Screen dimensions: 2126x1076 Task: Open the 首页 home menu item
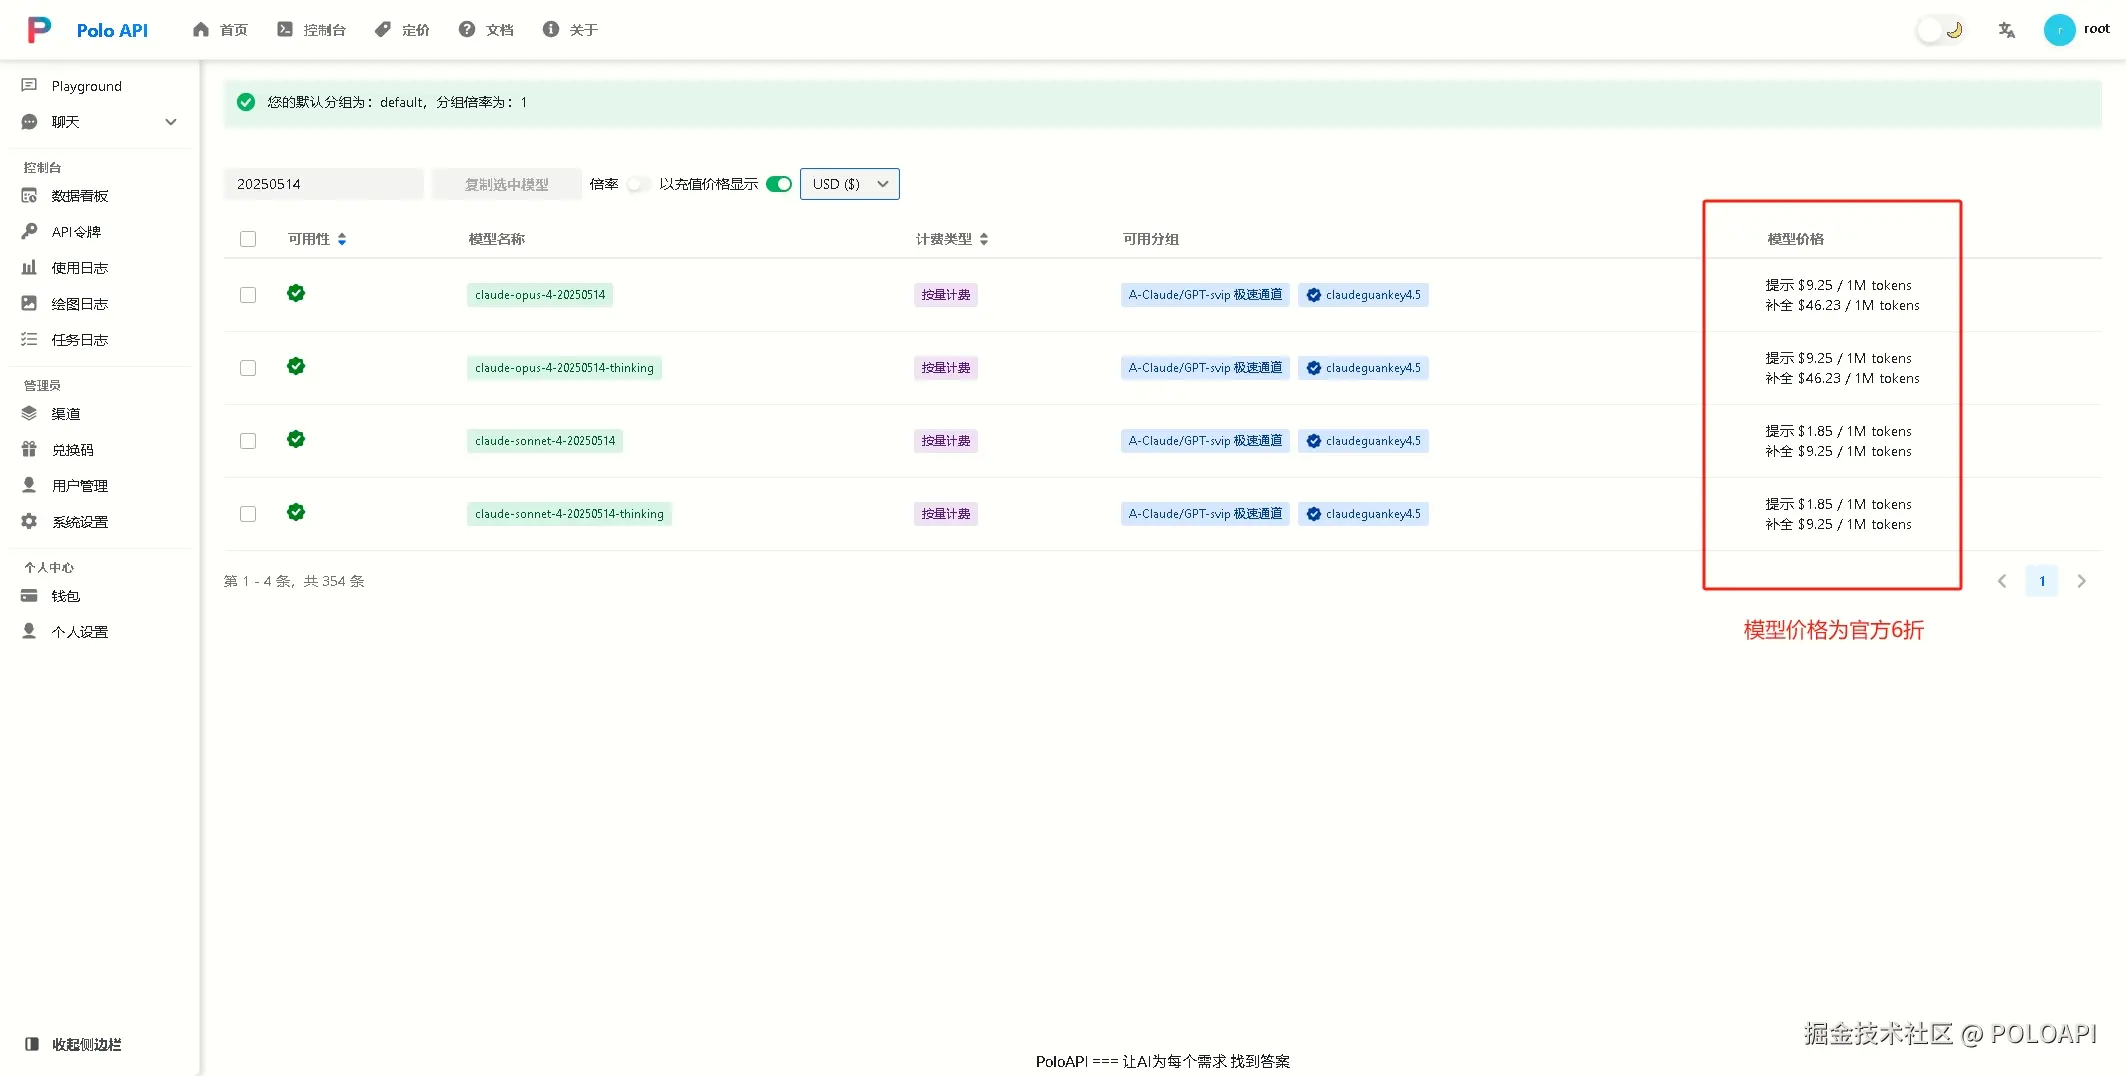coord(220,30)
